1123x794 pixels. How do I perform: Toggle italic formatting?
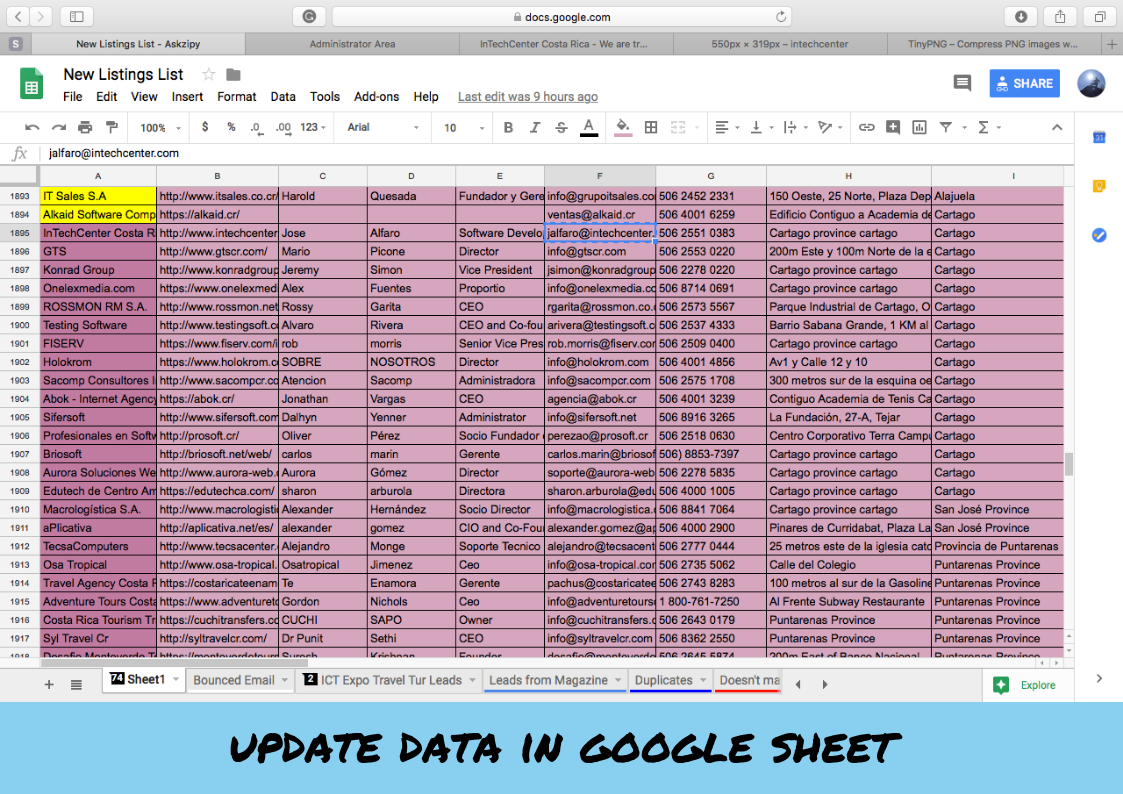[535, 128]
